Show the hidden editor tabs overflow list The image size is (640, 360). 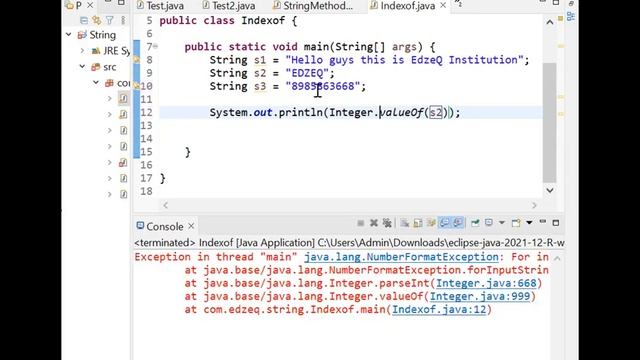458,4
